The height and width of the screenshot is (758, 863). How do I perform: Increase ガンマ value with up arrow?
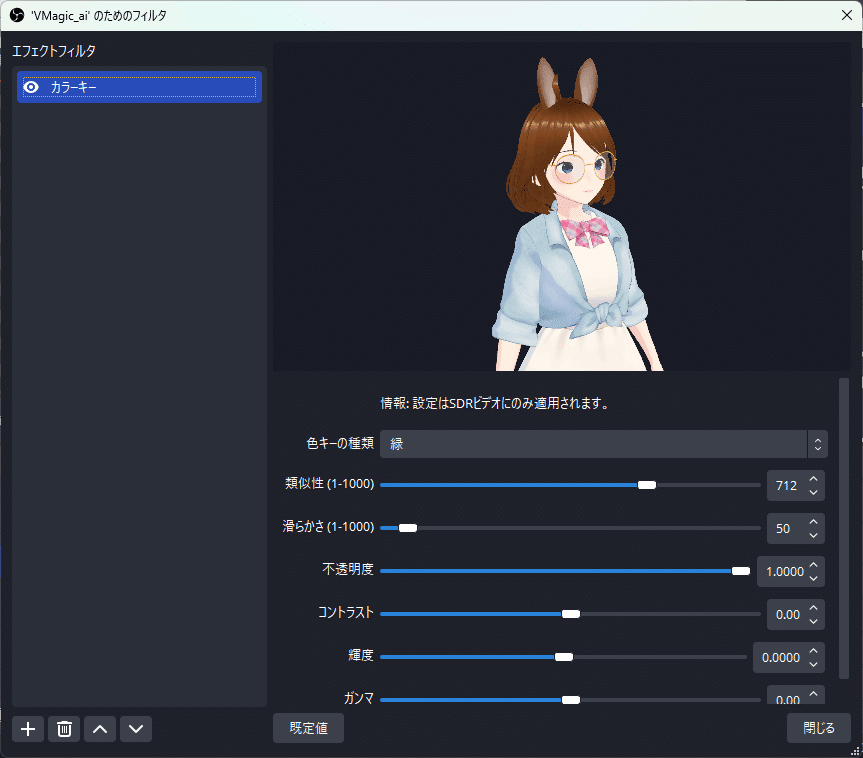click(813, 694)
